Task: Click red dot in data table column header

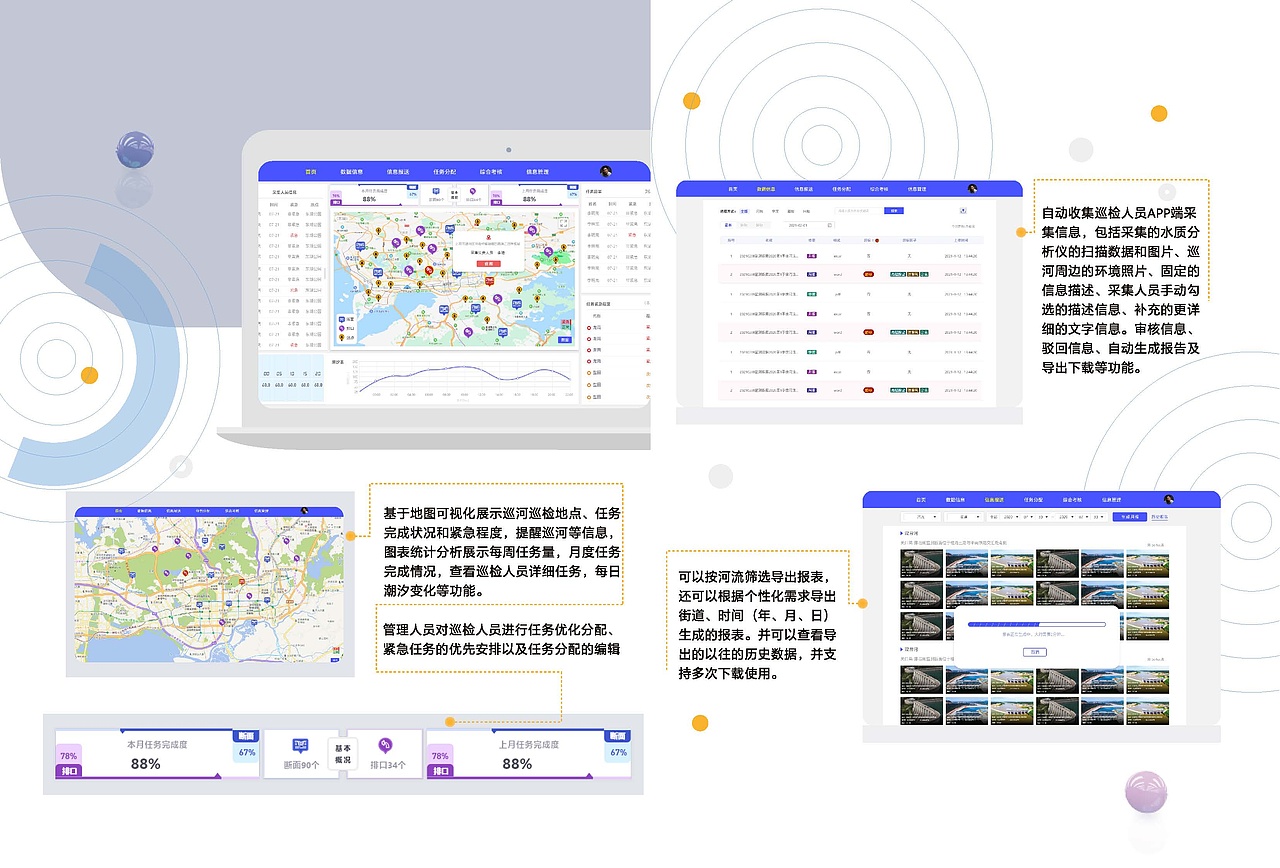Action: [877, 240]
